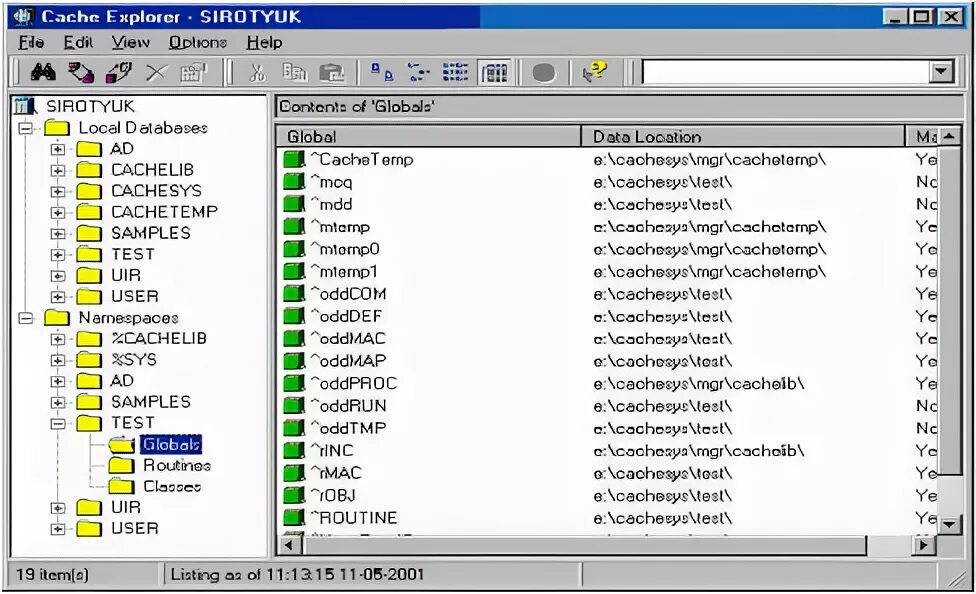
Task: Click inside the toolbar combo box field
Action: click(x=786, y=72)
